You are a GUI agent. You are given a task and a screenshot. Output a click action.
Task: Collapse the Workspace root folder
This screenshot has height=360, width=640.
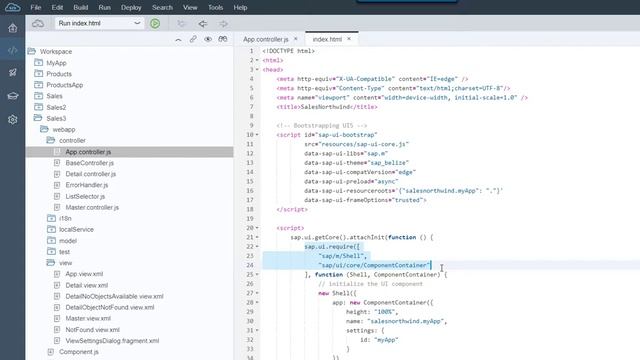click(x=31, y=51)
